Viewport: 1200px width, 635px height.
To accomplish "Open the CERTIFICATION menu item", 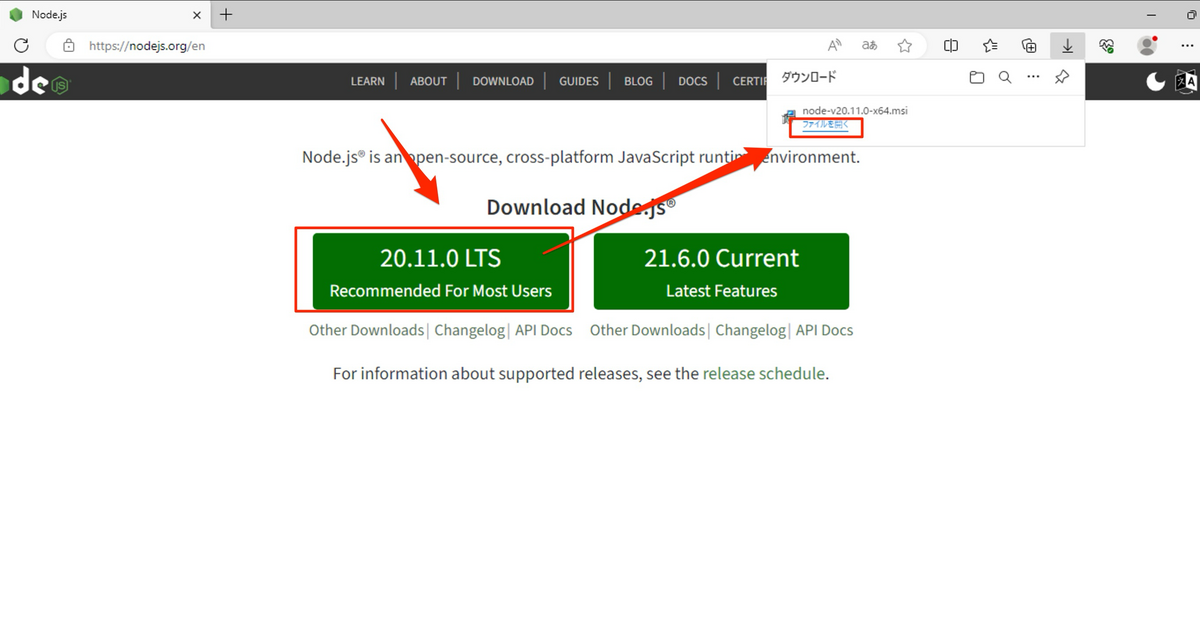I will tap(749, 81).
